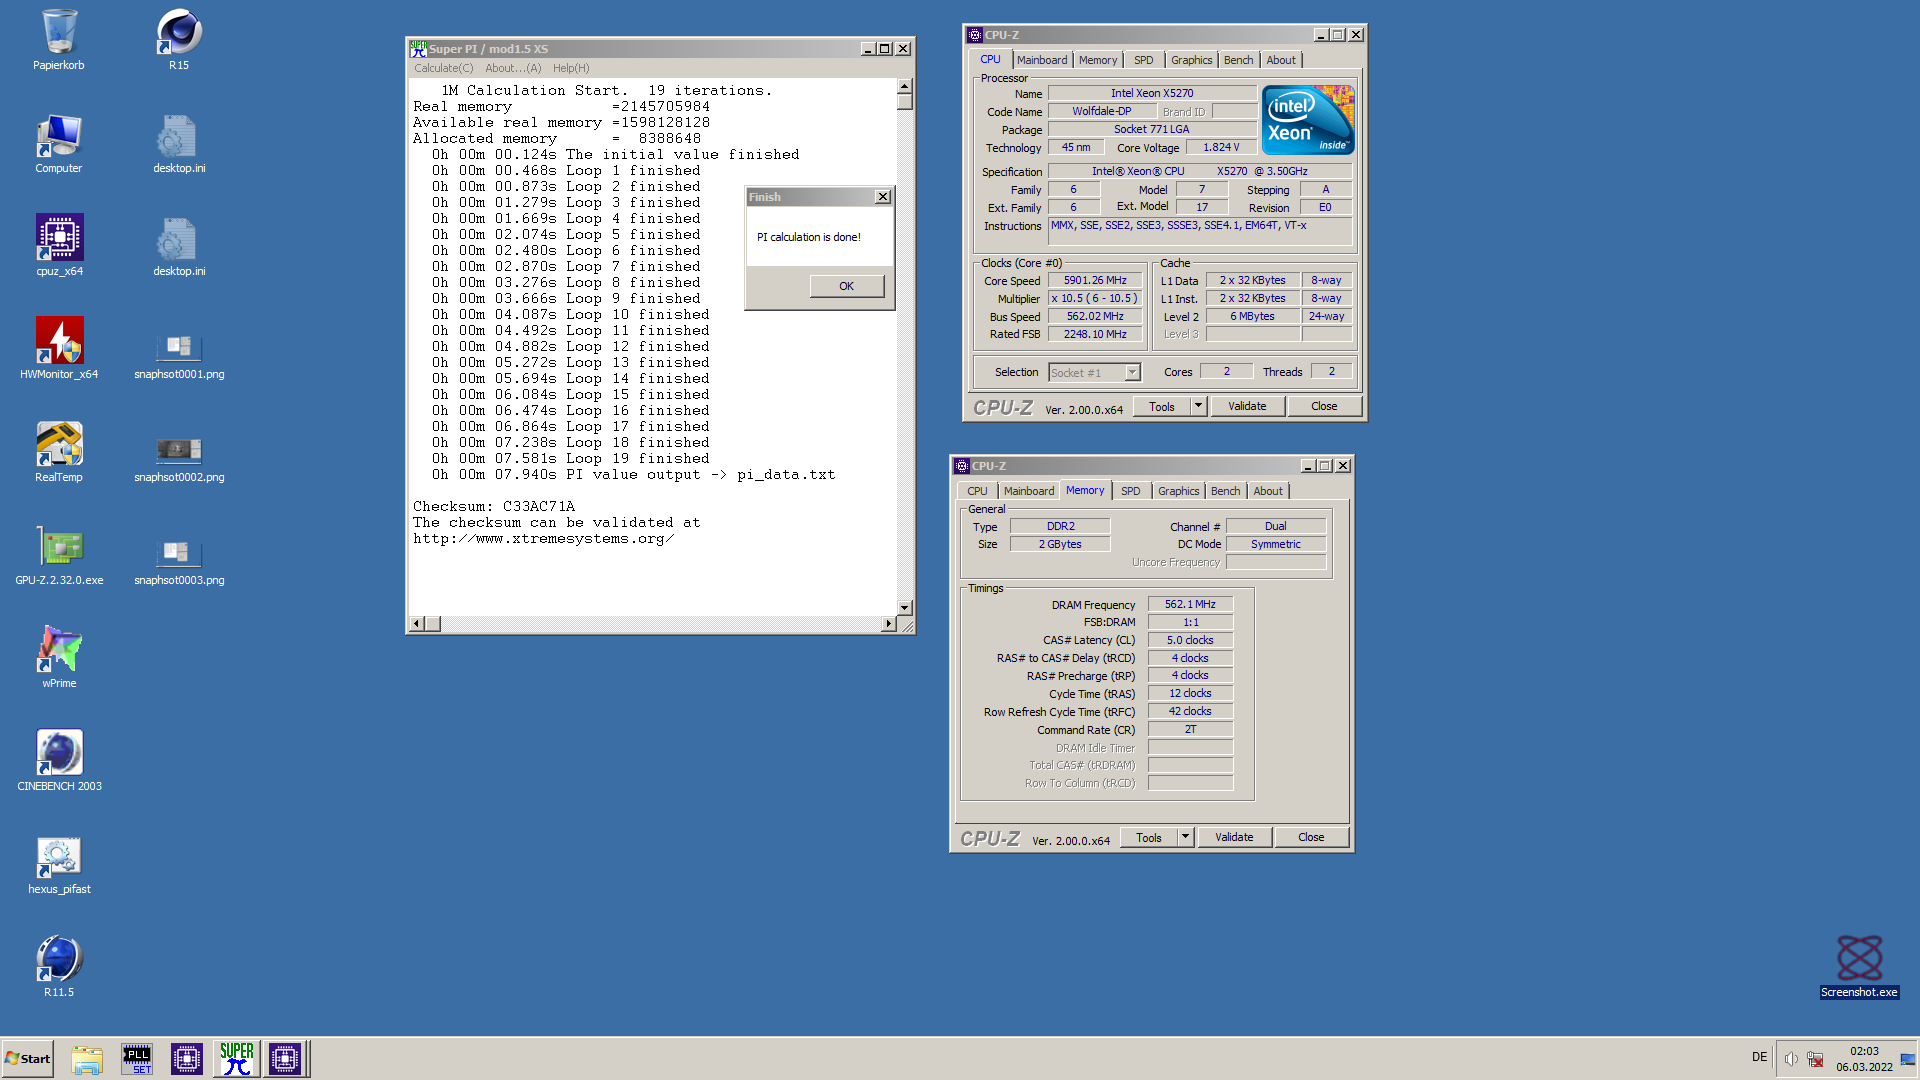Switch to About tab in upper CPU-Z window
Image resolution: width=1920 pixels, height=1080 pixels.
(x=1281, y=60)
